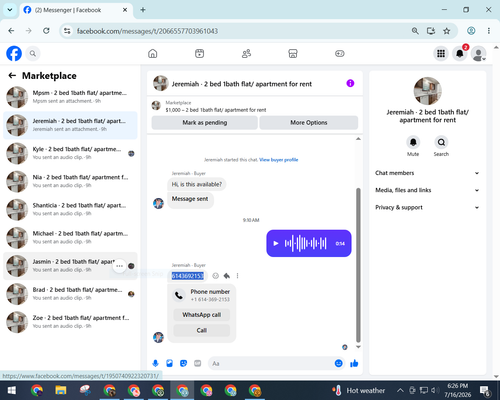Open the Marketplace storefront icon
Screen dimensions: 500x400
pyautogui.click(x=293, y=53)
